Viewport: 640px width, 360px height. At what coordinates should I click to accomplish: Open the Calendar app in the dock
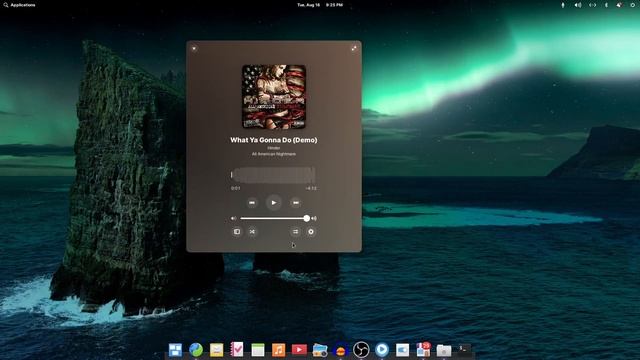coord(258,350)
